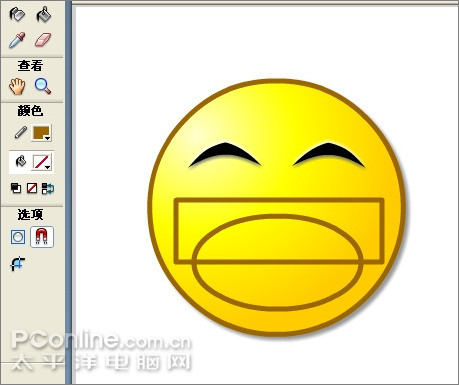The image size is (459, 385).
Task: Click the fill color bucket icon
Action: point(21,161)
